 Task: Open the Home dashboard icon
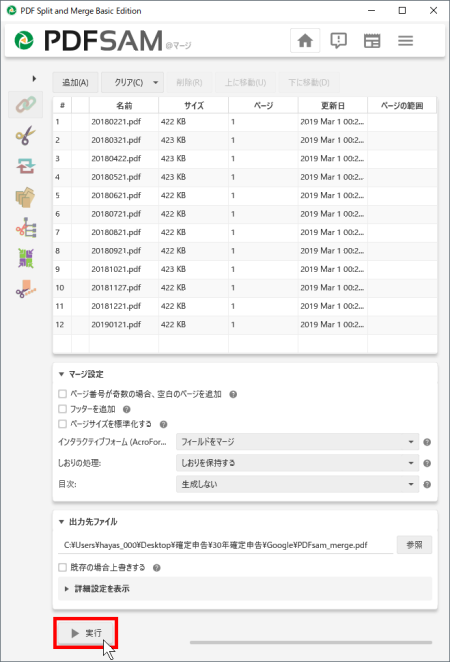click(305, 41)
